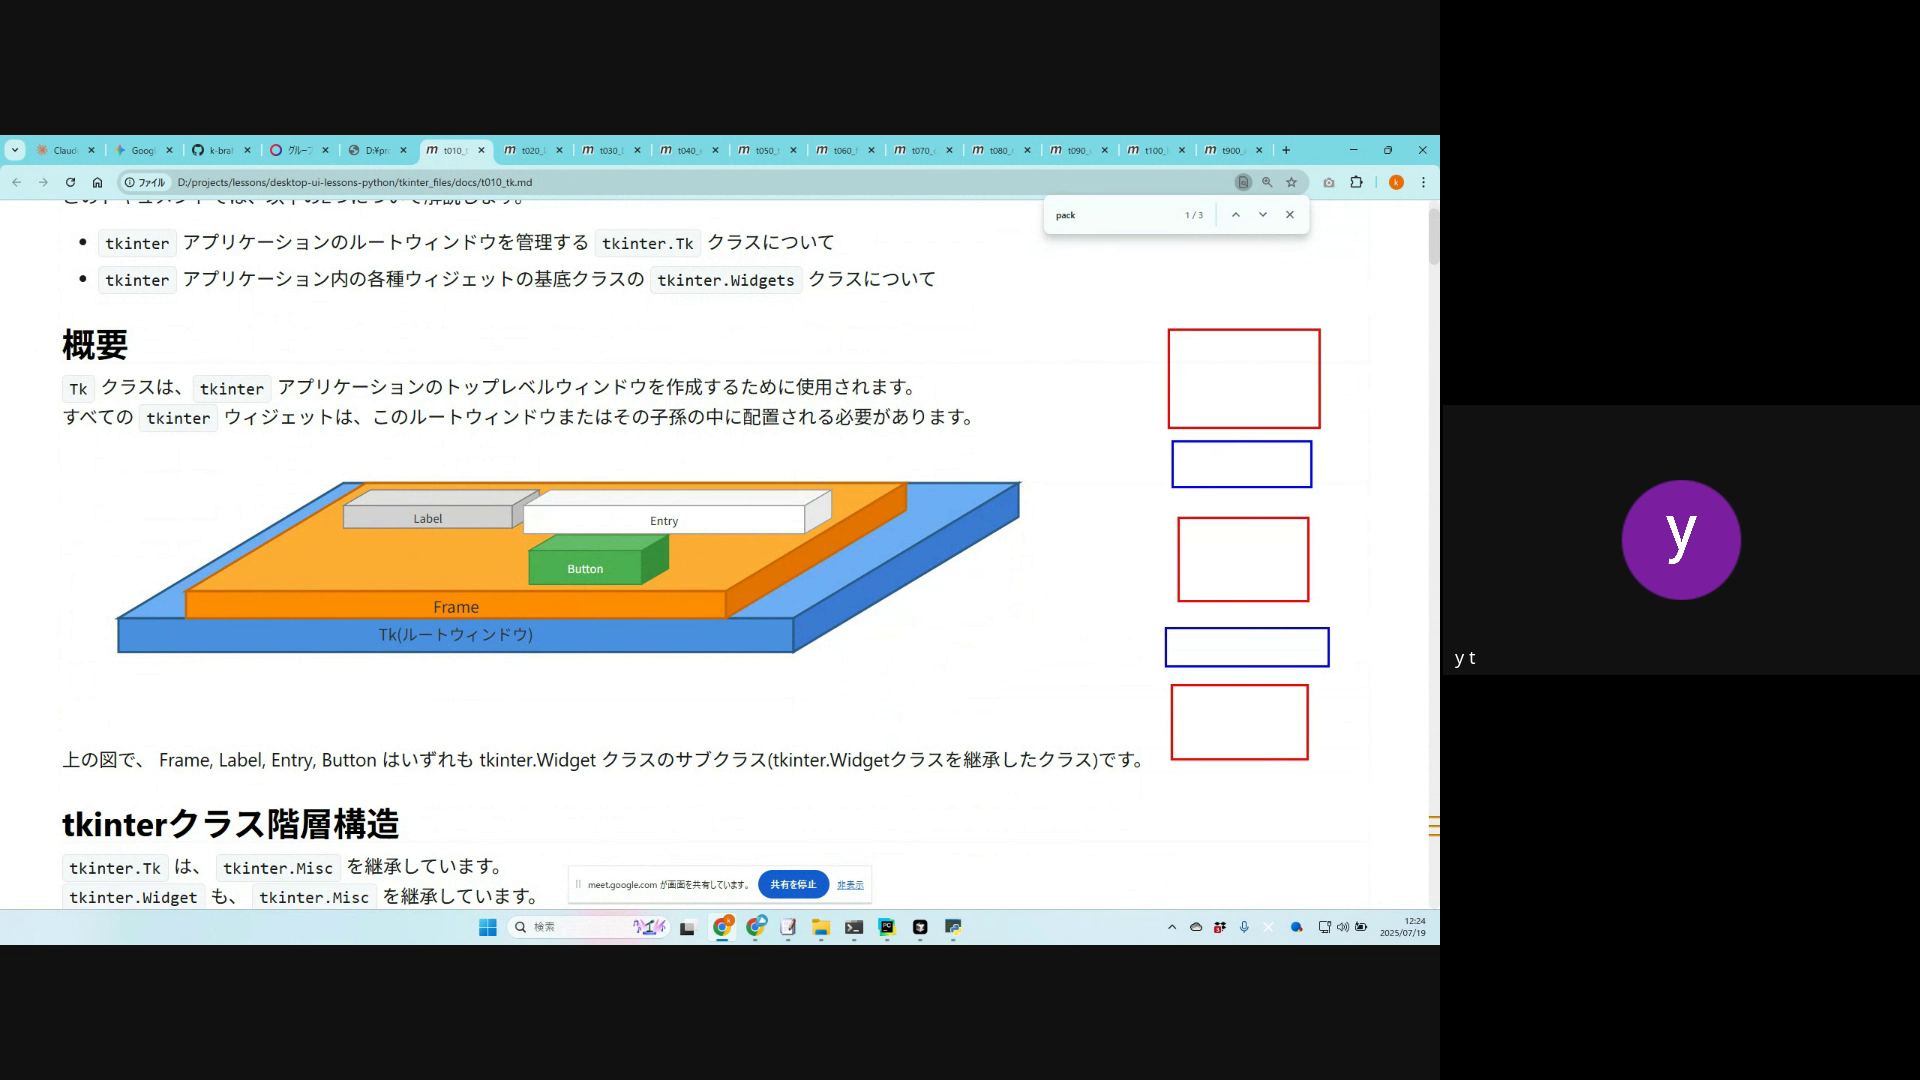Show hidden system tray icons

(1172, 927)
